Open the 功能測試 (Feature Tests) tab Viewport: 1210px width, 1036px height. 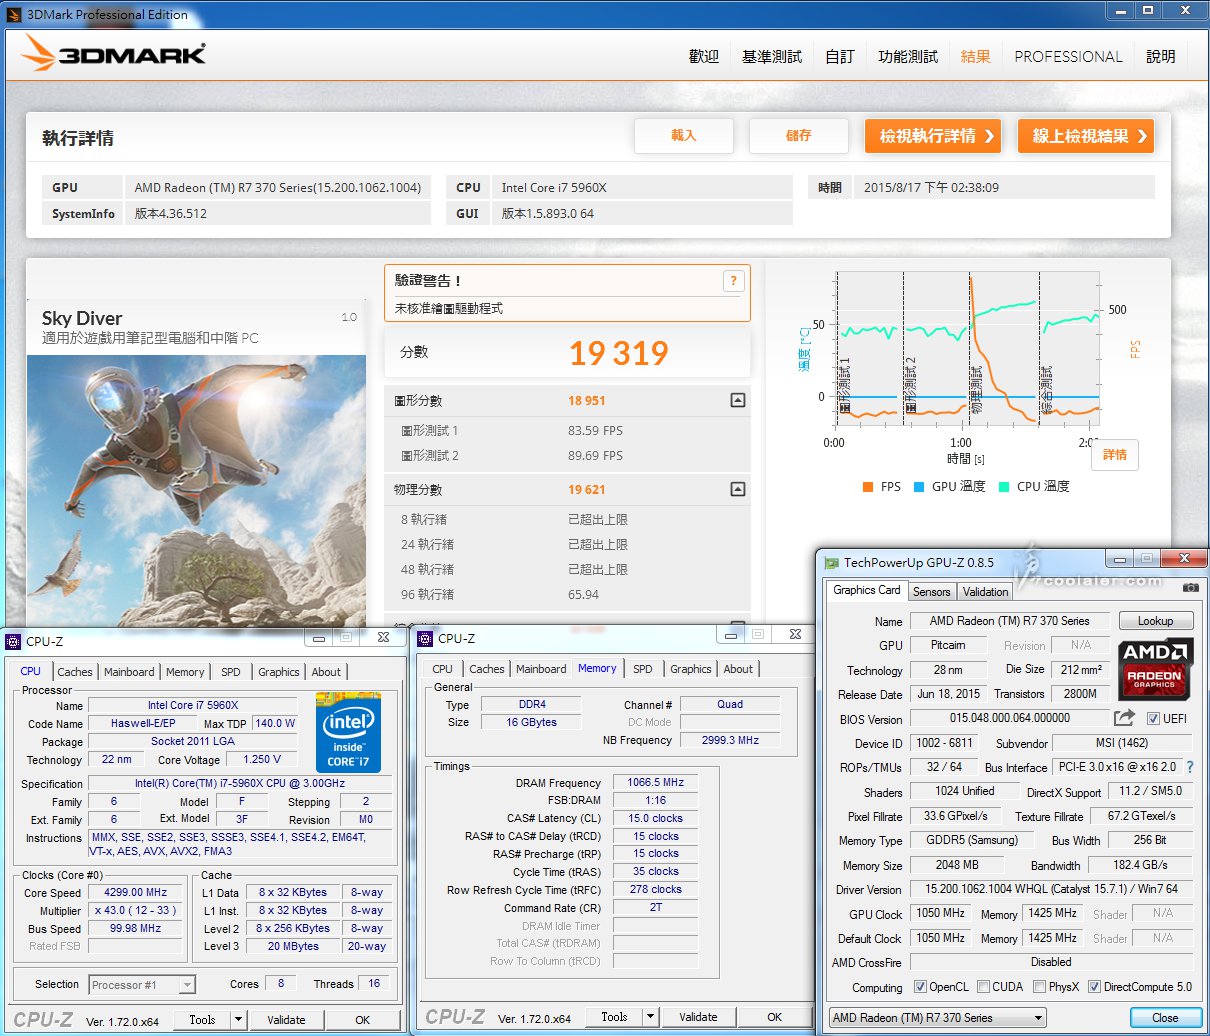(x=908, y=57)
